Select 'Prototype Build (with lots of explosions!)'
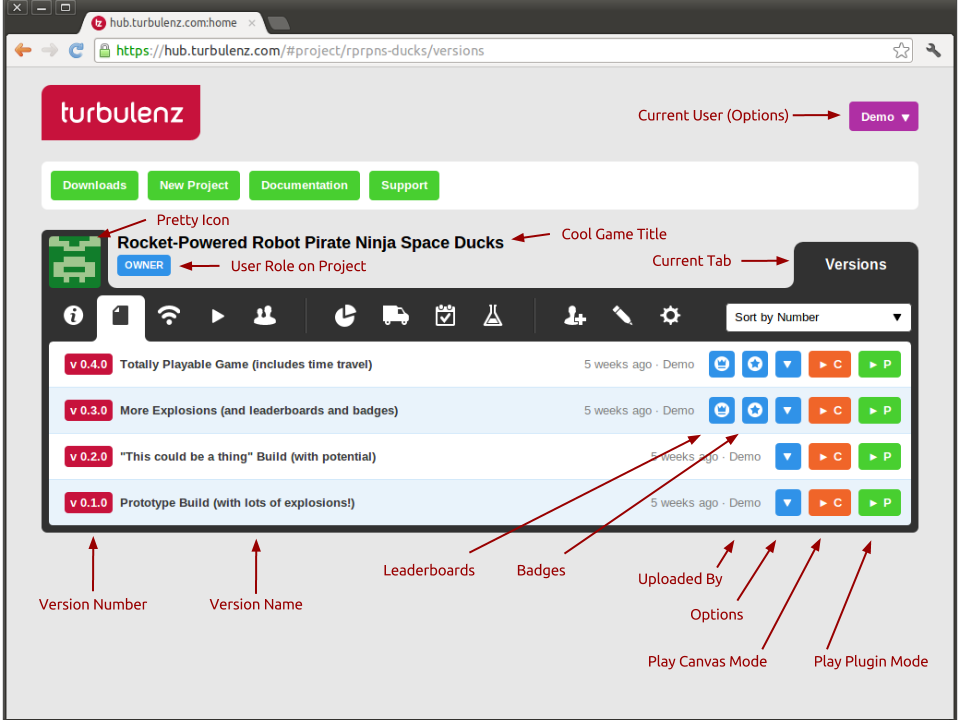 (238, 503)
